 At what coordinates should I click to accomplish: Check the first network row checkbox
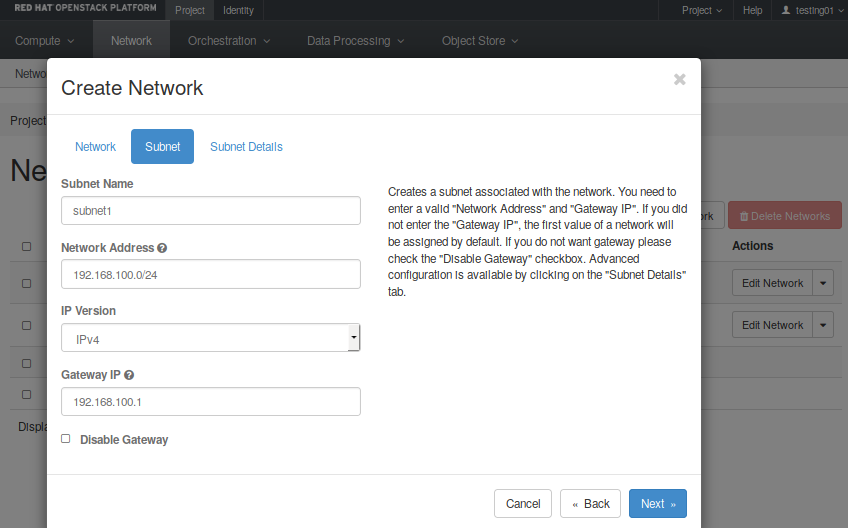pyautogui.click(x=27, y=283)
